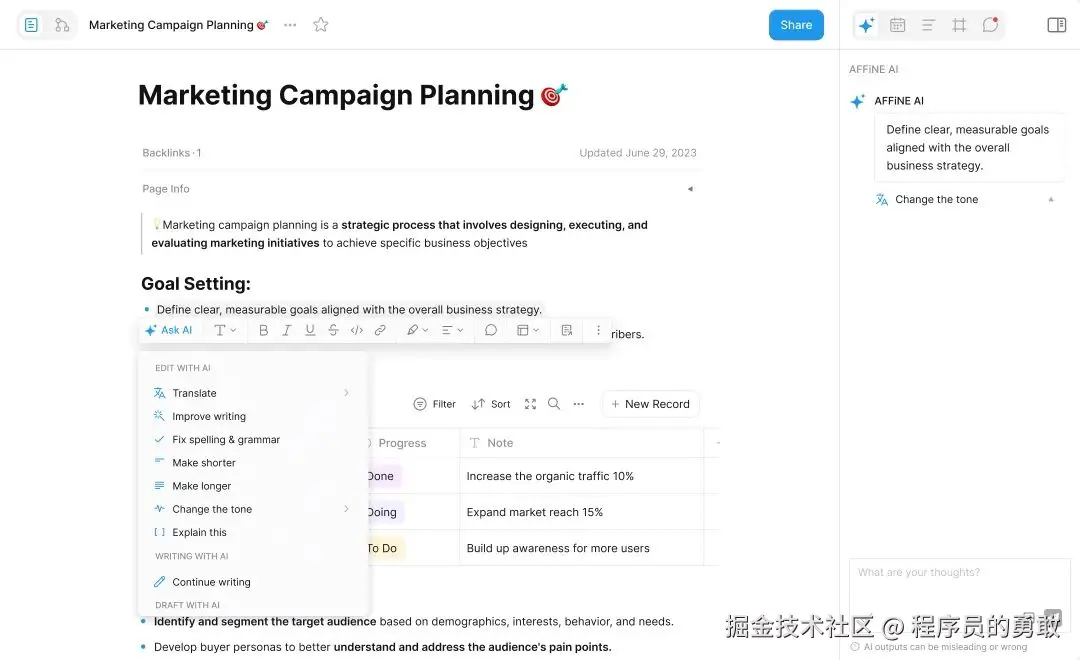Apply italic formatting
This screenshot has width=1080, height=660.
[x=287, y=330]
